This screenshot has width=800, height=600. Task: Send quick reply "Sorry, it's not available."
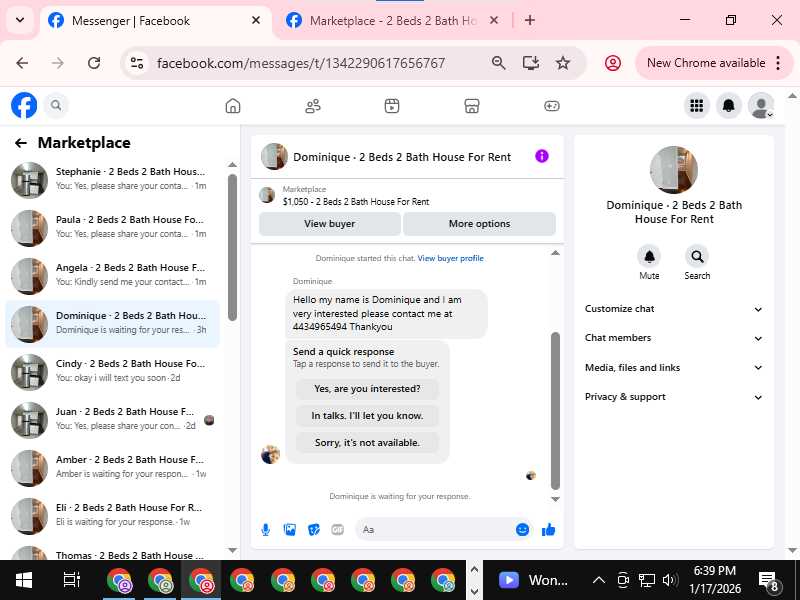pyautogui.click(x=367, y=443)
